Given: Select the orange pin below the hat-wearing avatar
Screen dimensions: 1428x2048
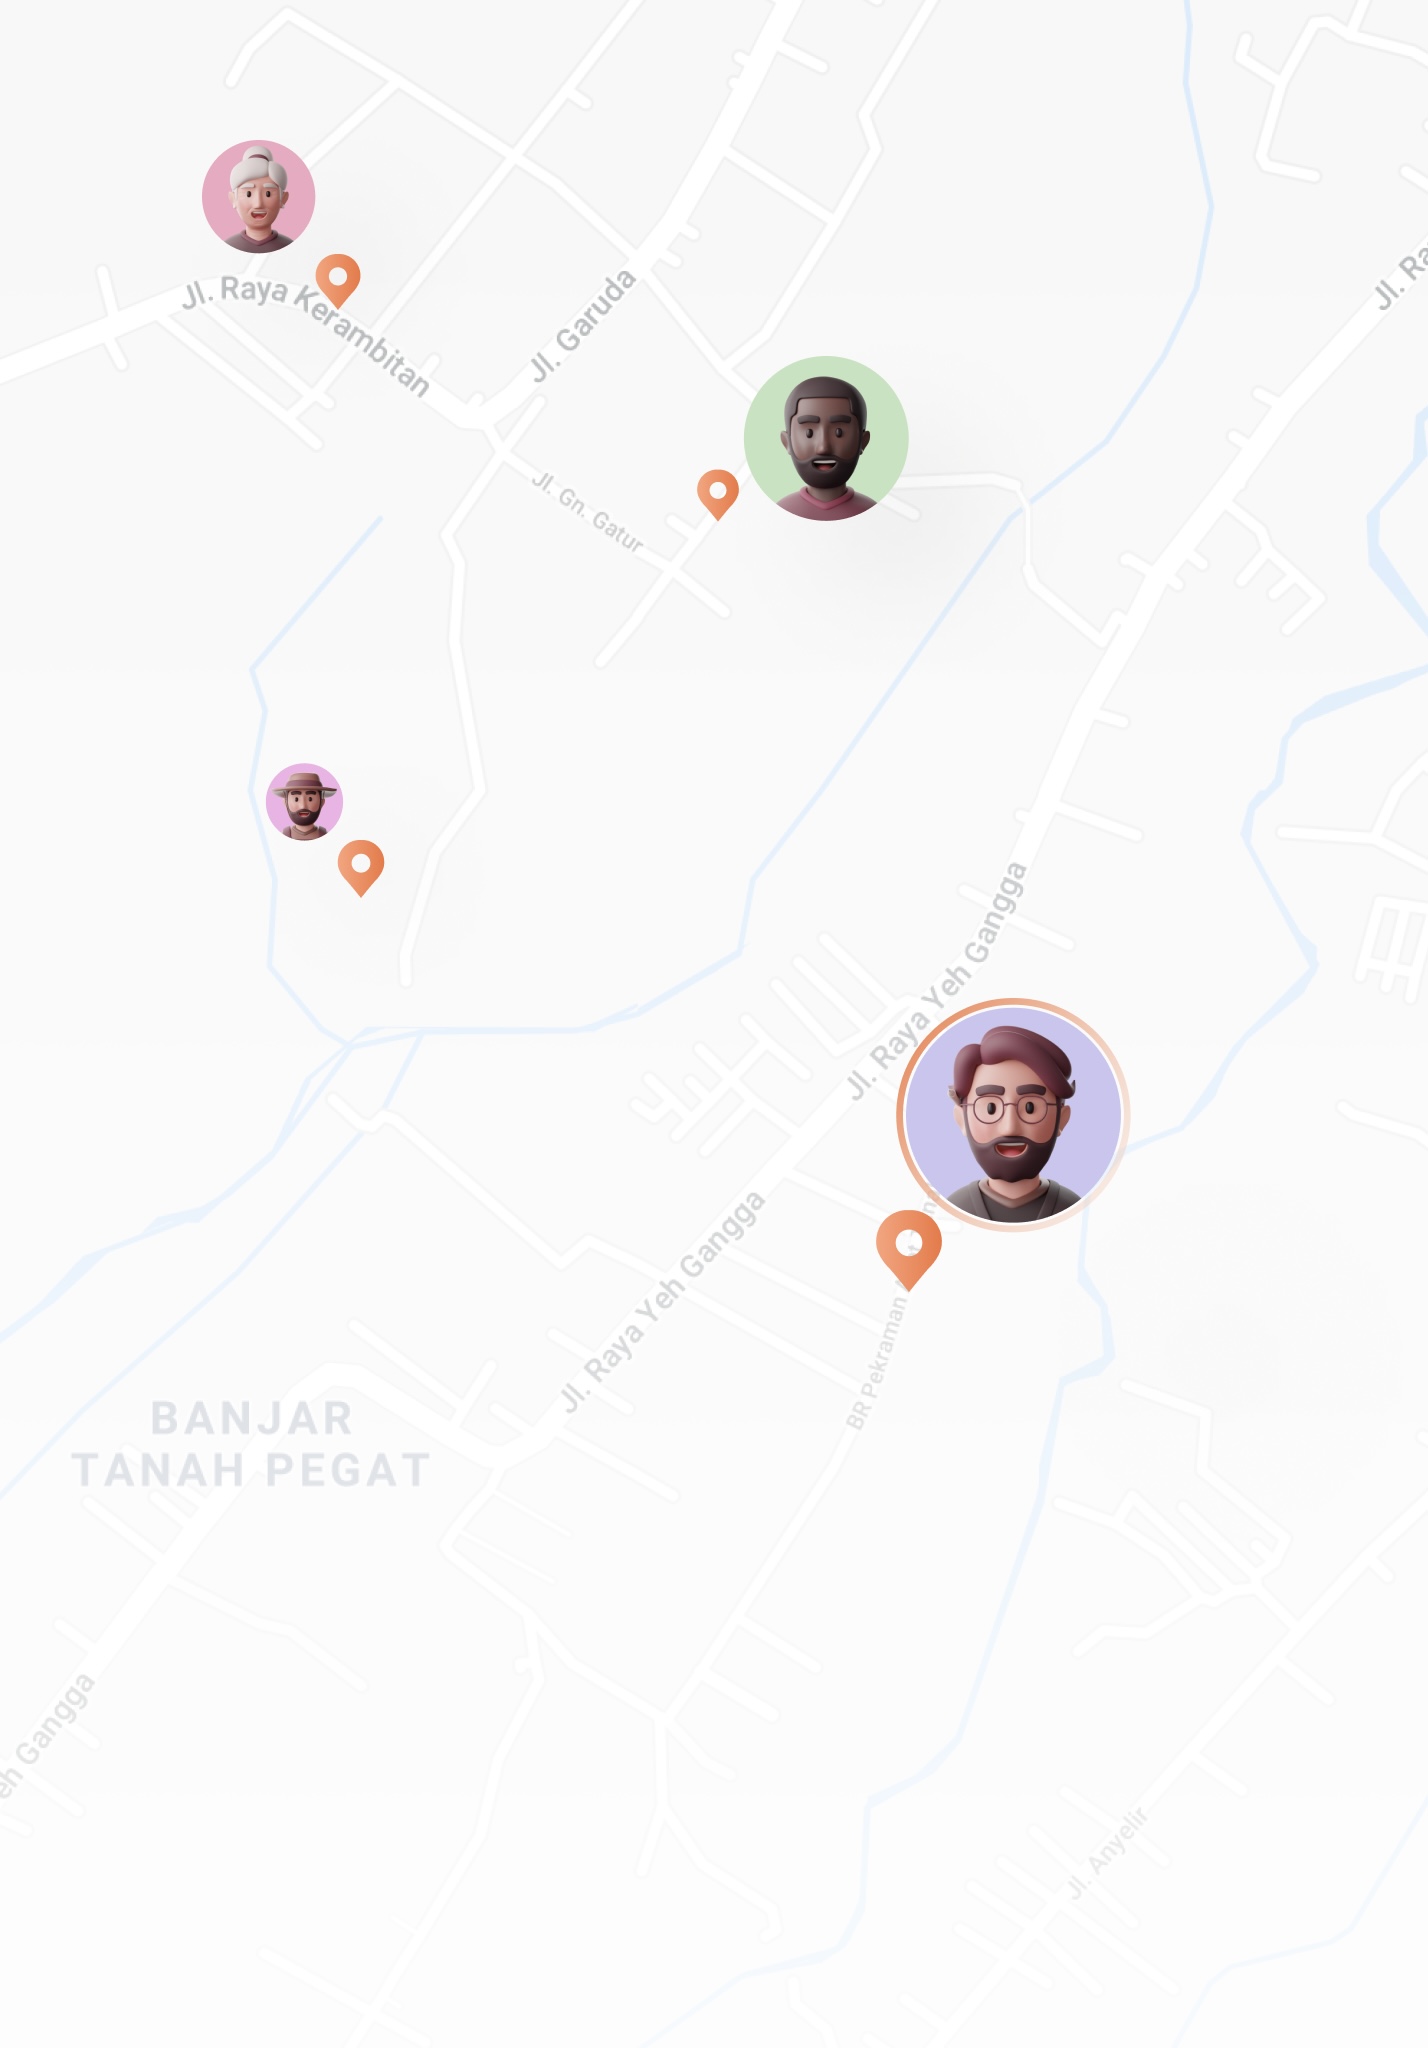Looking at the screenshot, I should click(361, 867).
